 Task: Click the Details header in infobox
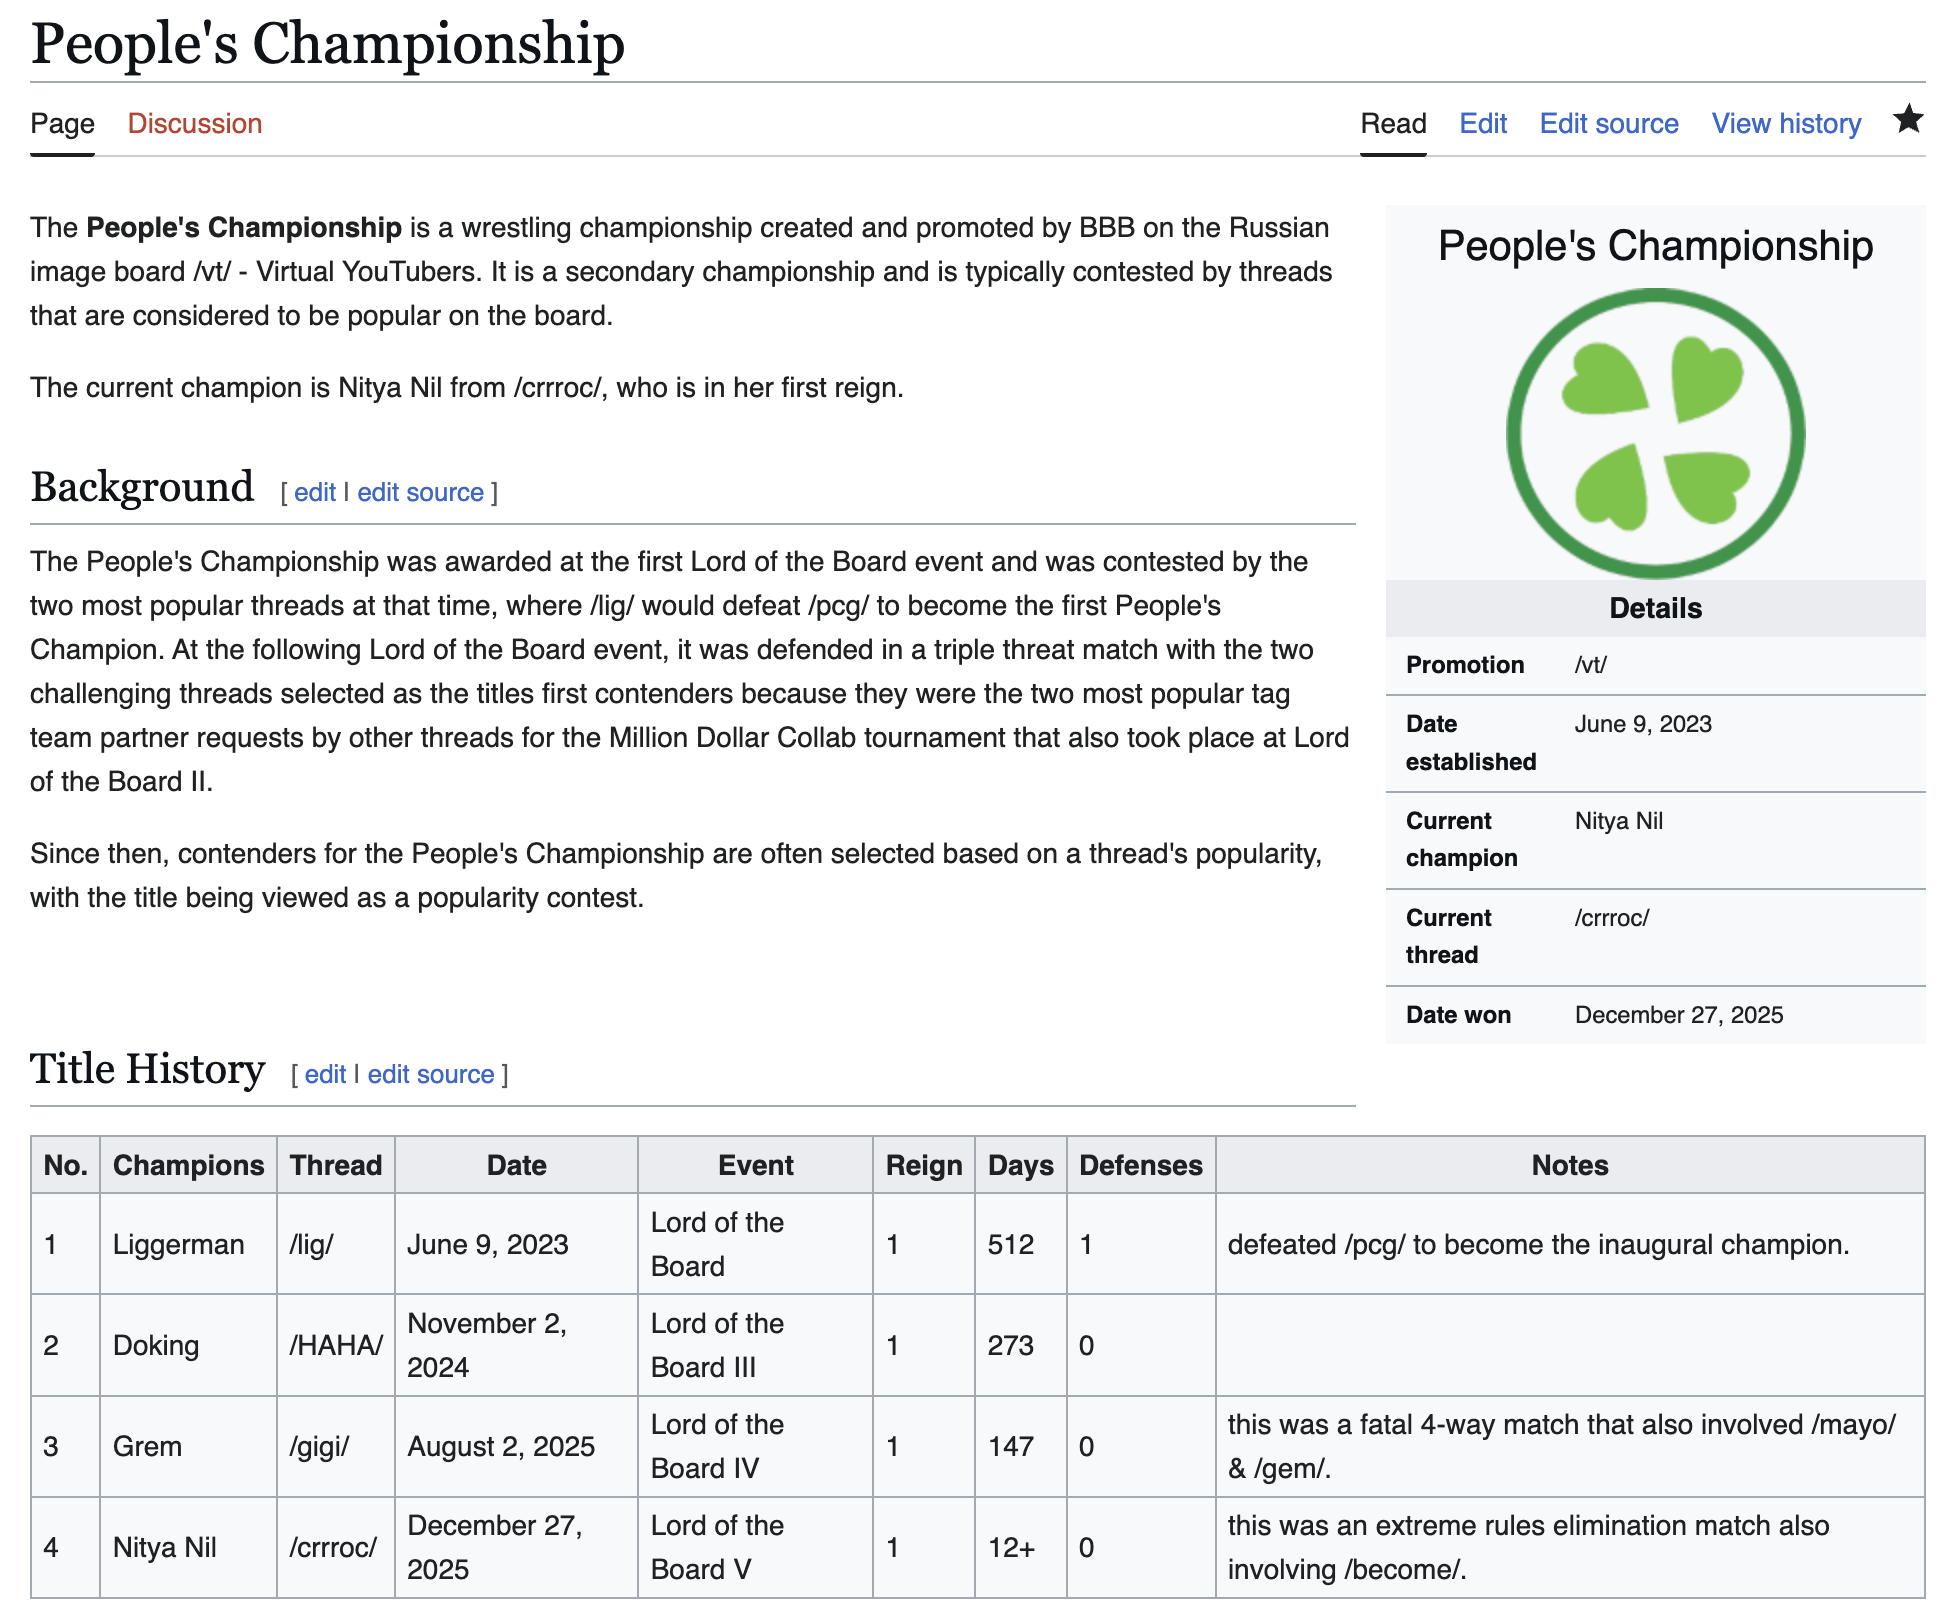[x=1655, y=608]
